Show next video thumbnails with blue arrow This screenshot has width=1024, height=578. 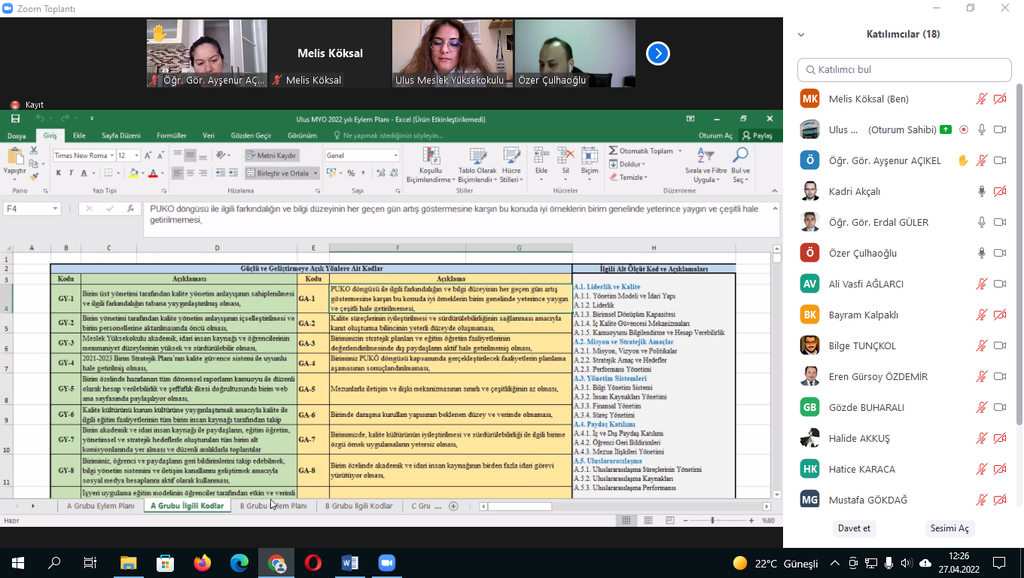[657, 53]
